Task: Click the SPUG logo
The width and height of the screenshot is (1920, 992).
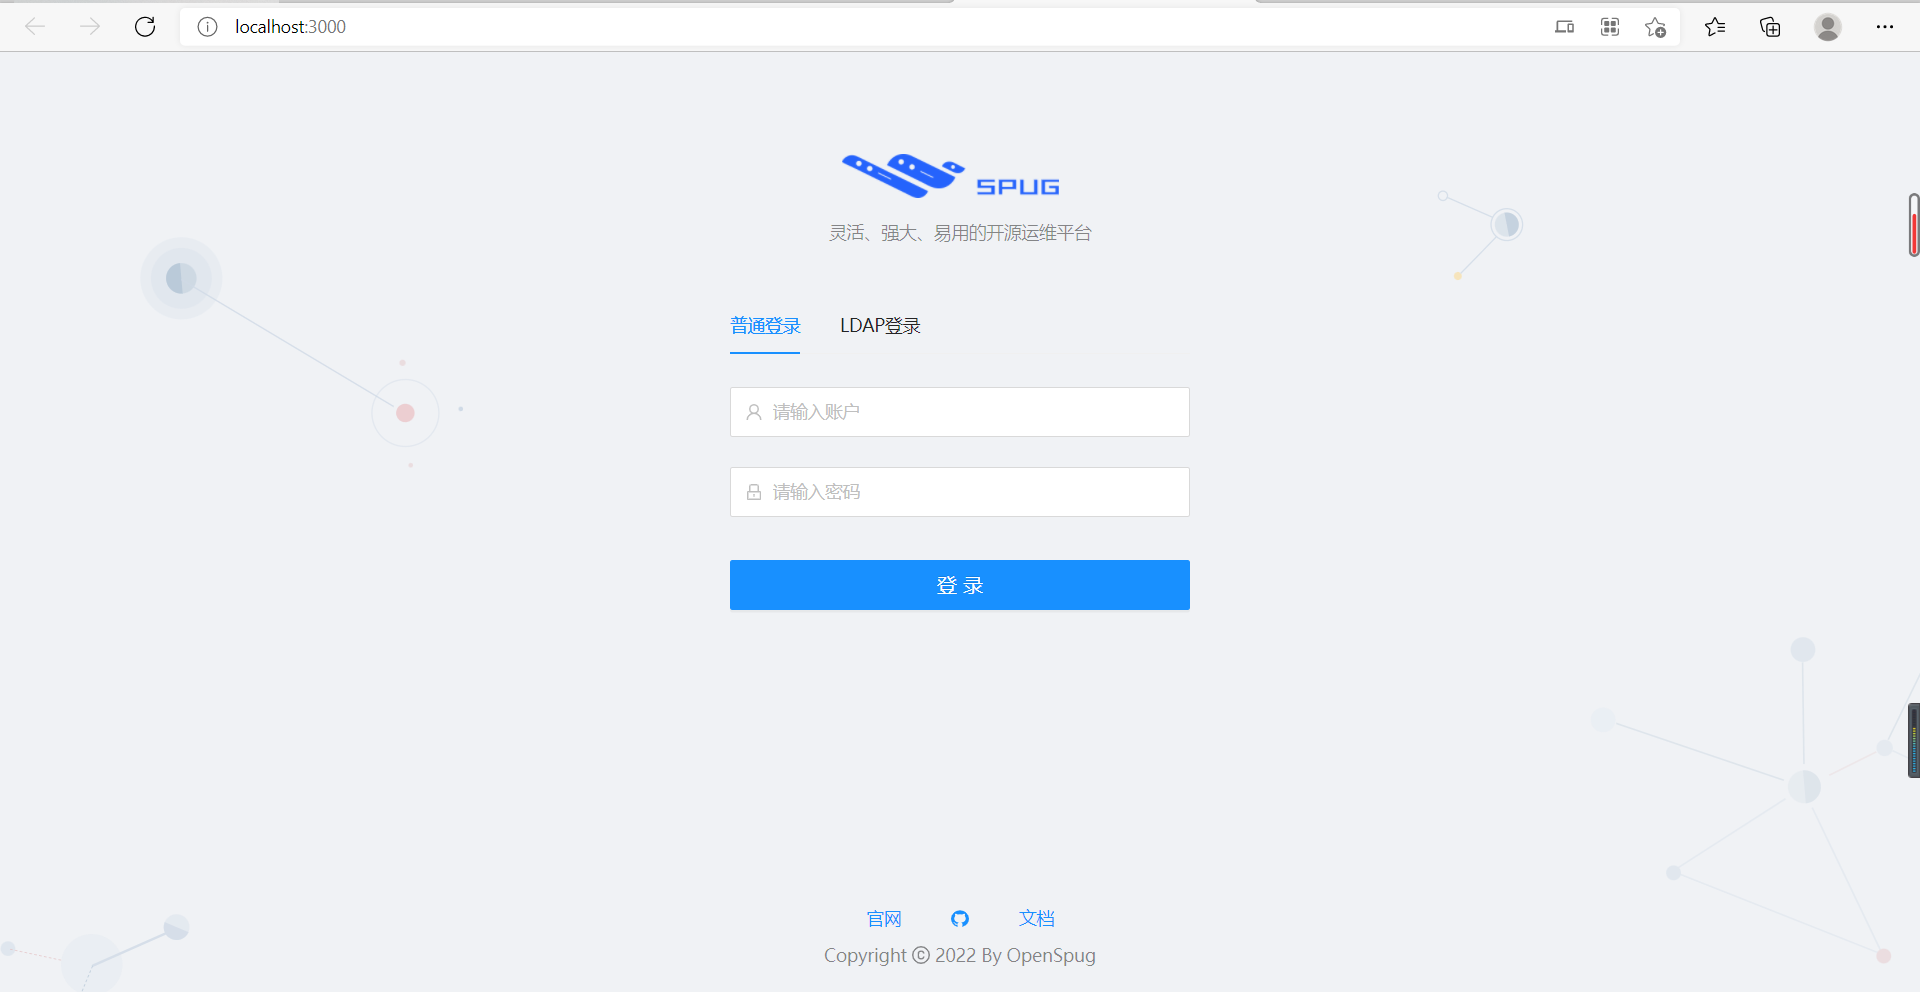Action: click(951, 176)
